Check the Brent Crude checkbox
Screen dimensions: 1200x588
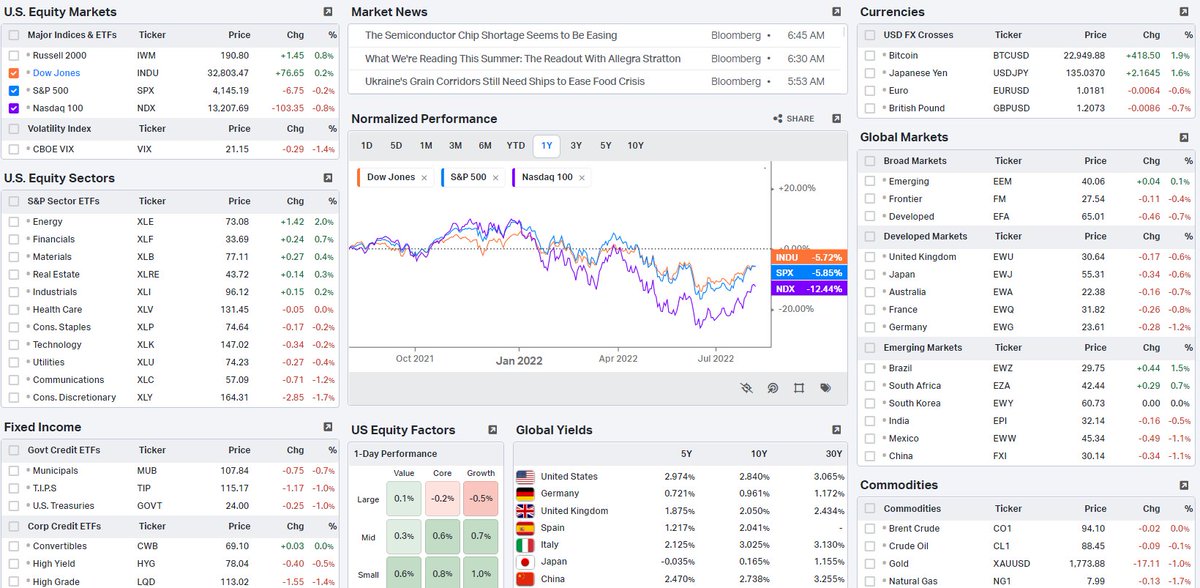tap(870, 528)
